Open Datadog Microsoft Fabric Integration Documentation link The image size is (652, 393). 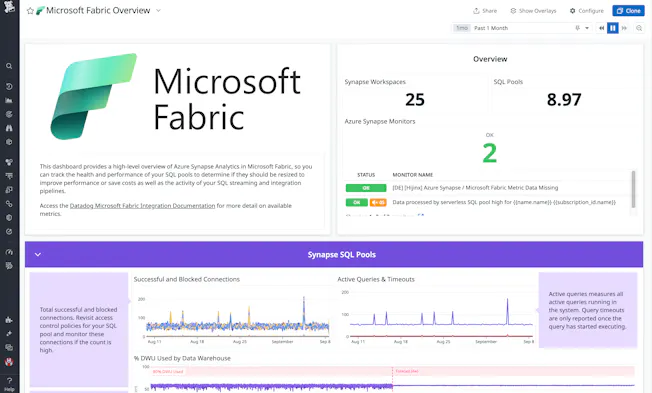click(142, 205)
